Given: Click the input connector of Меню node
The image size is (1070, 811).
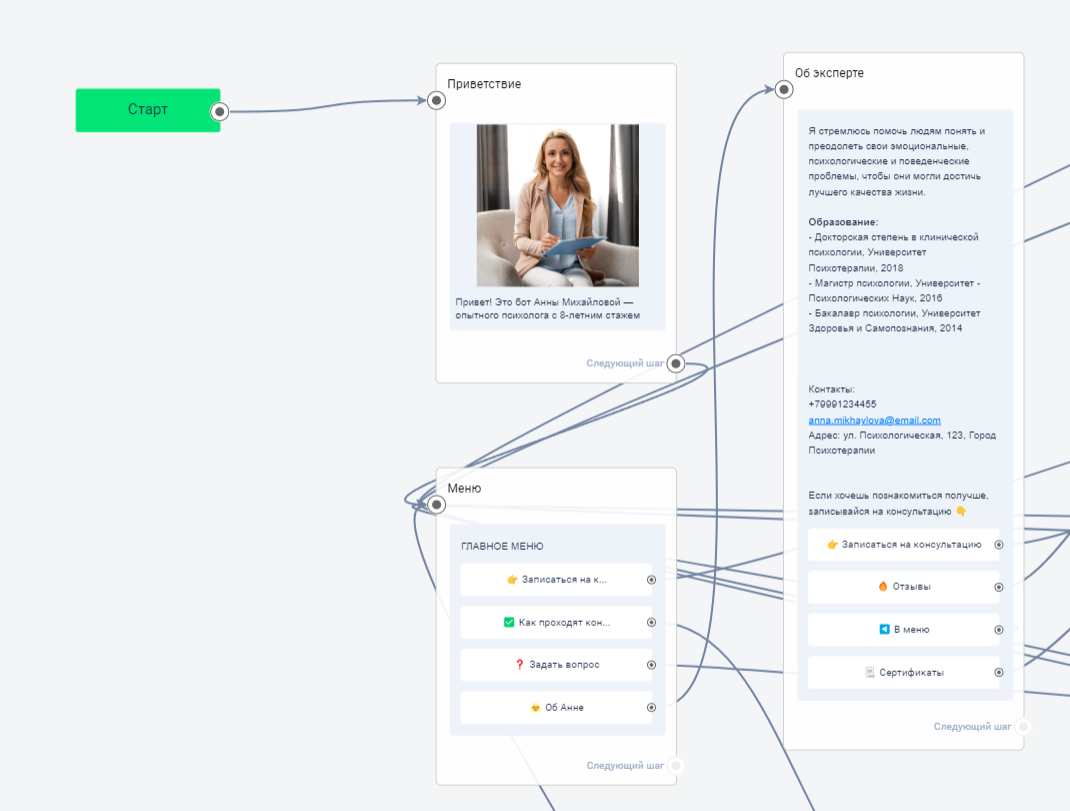Looking at the screenshot, I should (436, 505).
